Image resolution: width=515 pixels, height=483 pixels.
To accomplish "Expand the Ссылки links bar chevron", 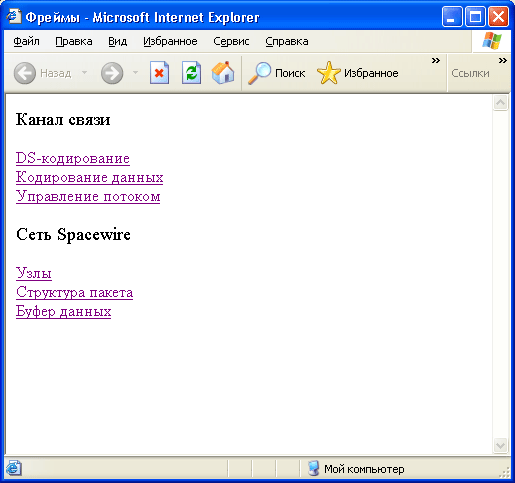I will (x=503, y=61).
